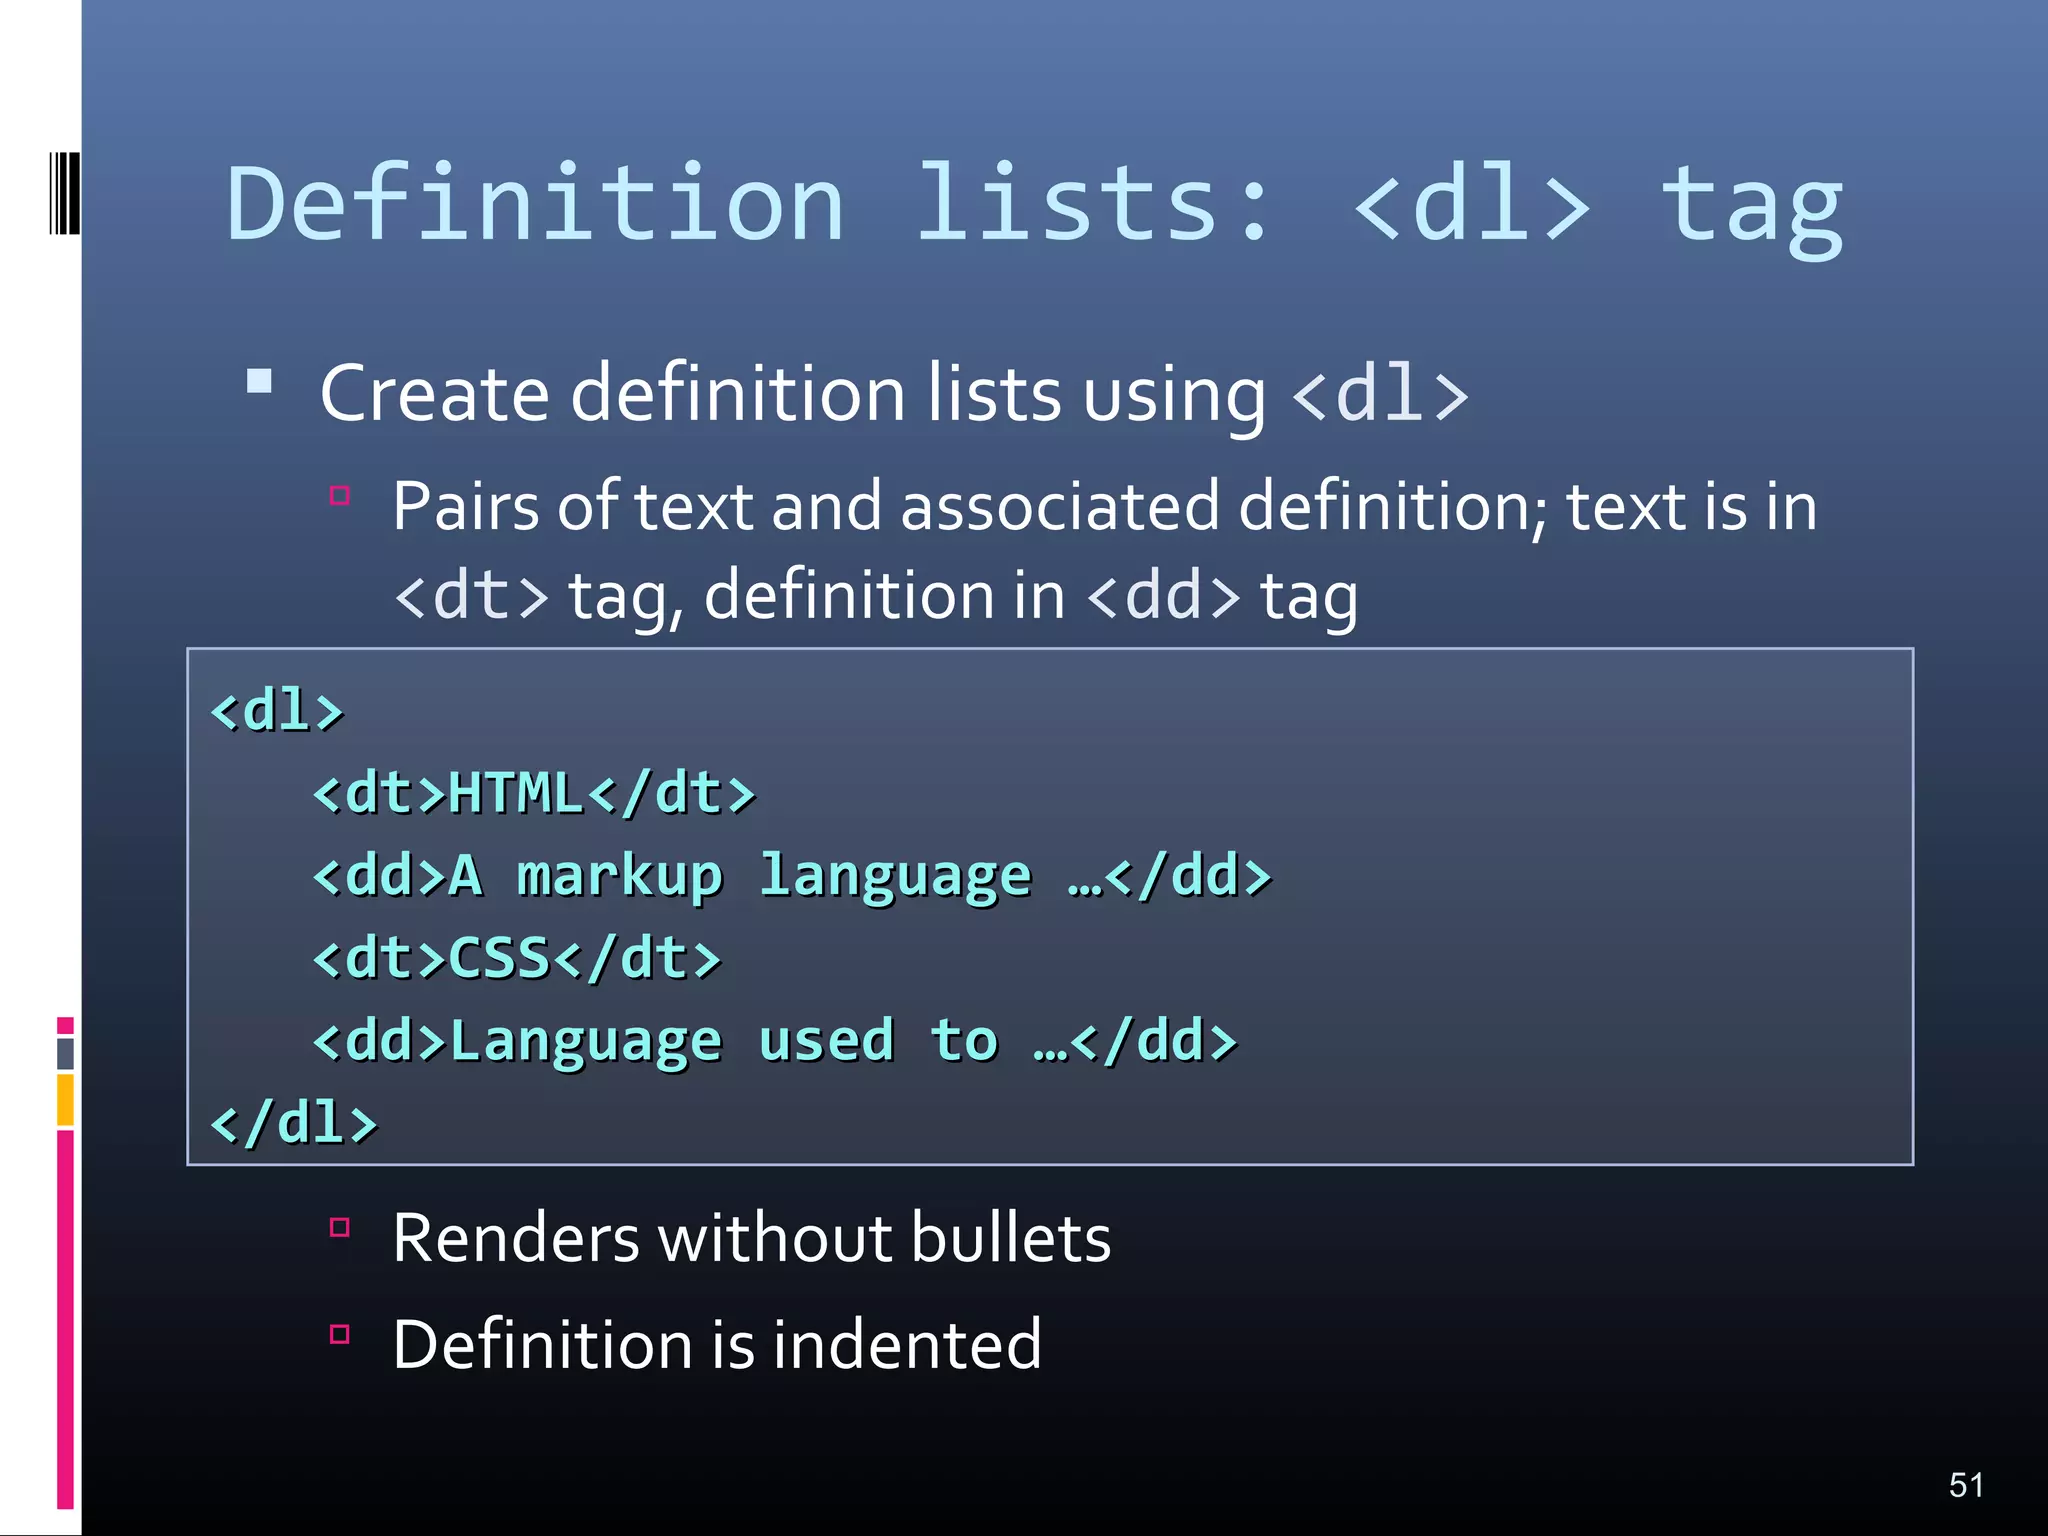Click the pink bullet before 'Renders without bullets'
Screen dimensions: 2048x1536
click(x=340, y=1227)
